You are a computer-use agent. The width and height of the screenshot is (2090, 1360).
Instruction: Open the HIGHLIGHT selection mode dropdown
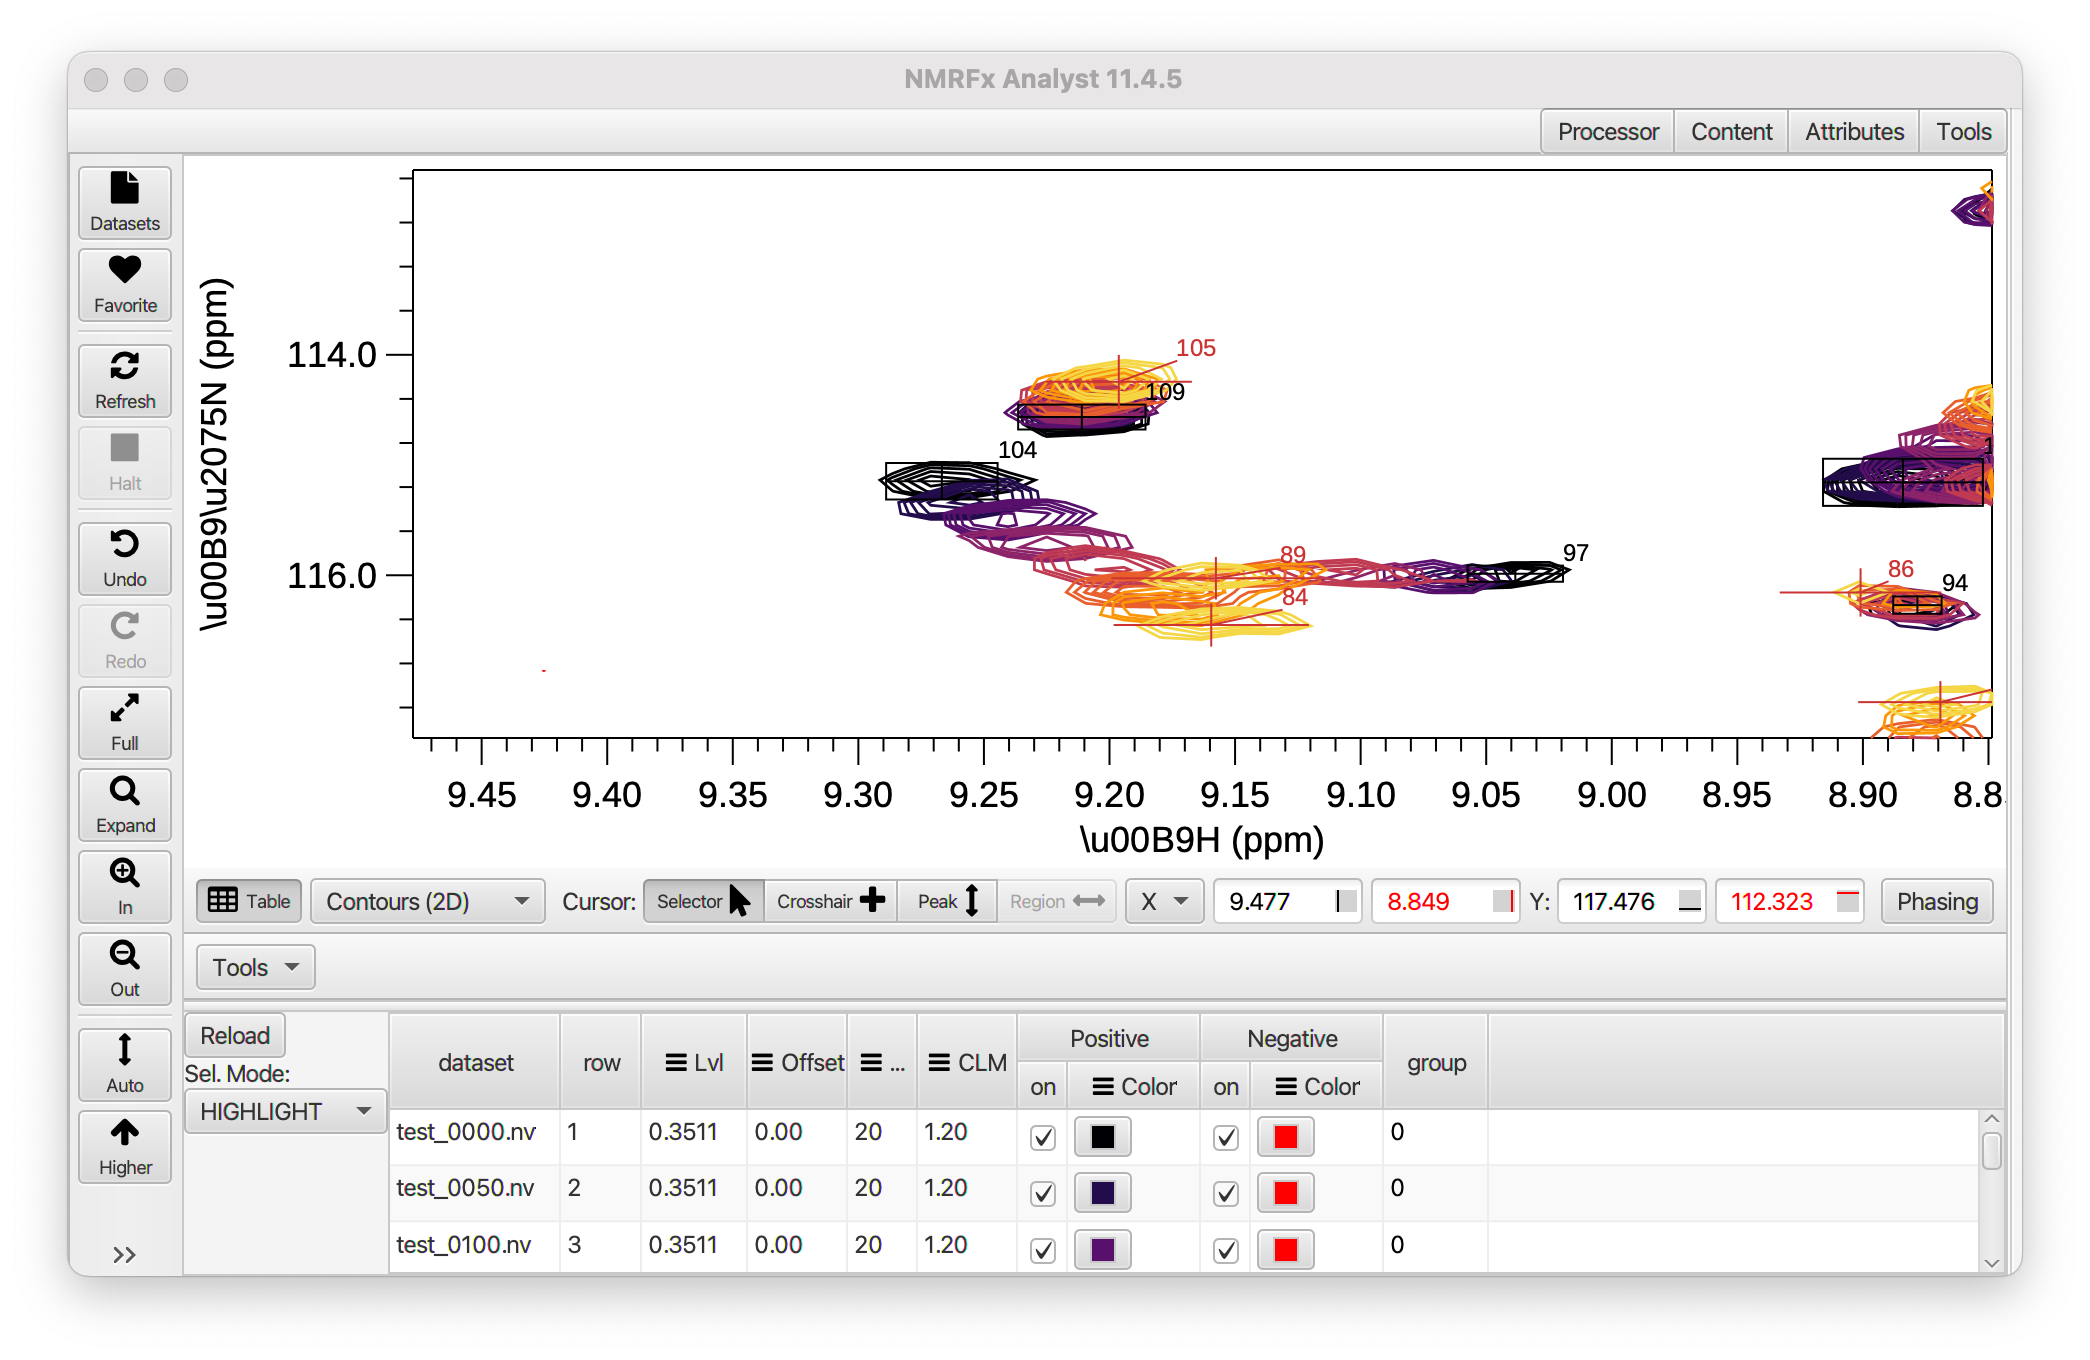286,1111
